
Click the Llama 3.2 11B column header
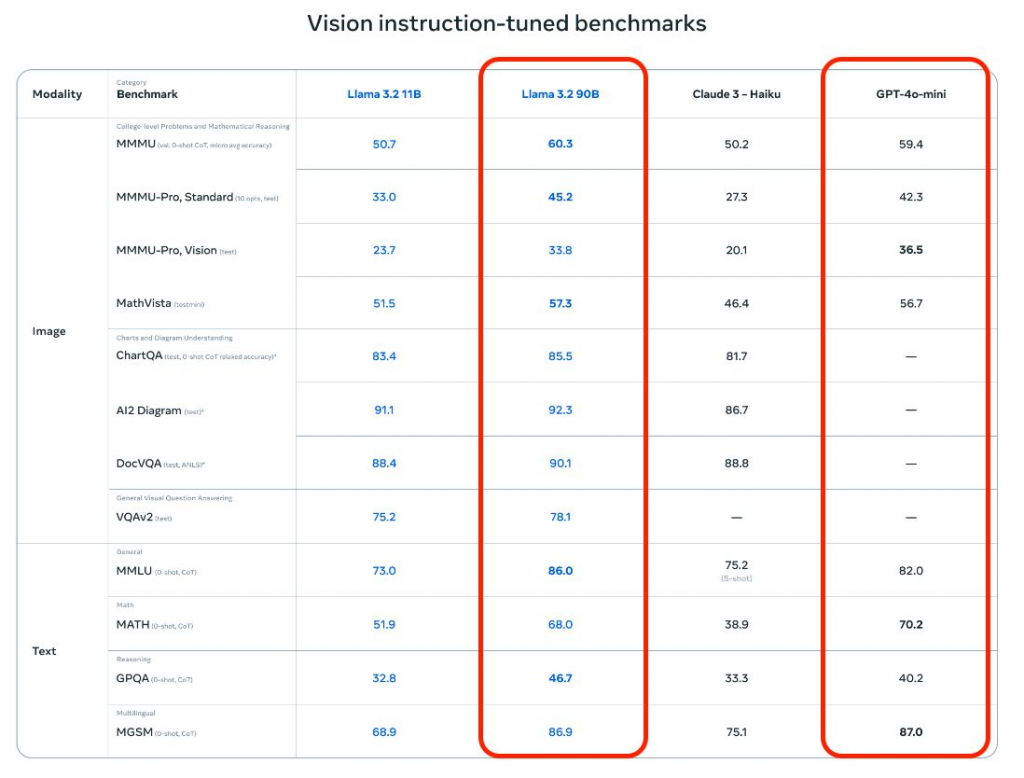point(384,94)
